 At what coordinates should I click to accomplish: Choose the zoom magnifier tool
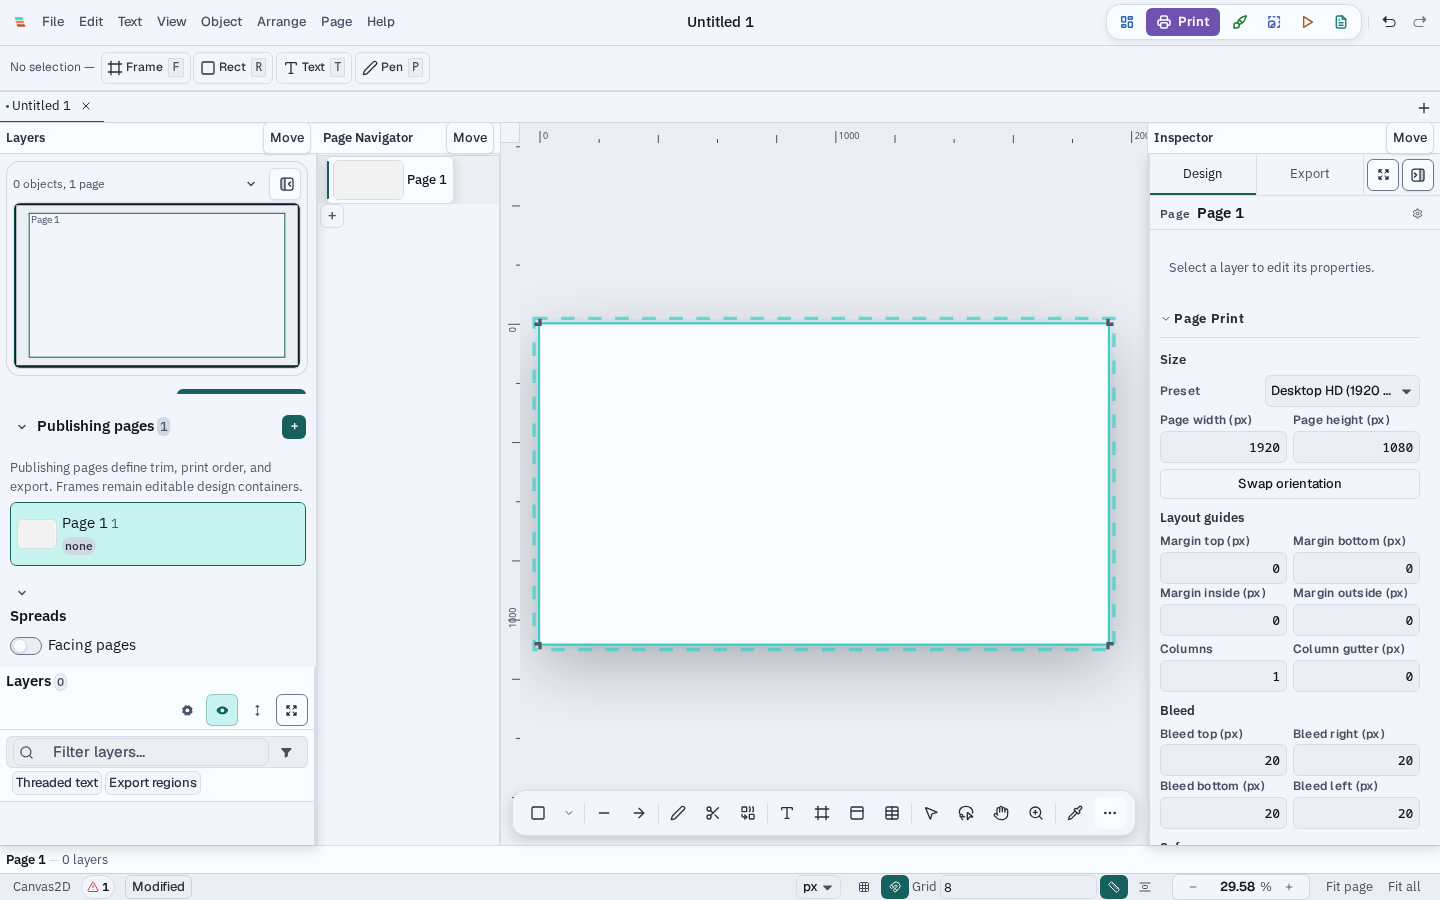[1036, 813]
